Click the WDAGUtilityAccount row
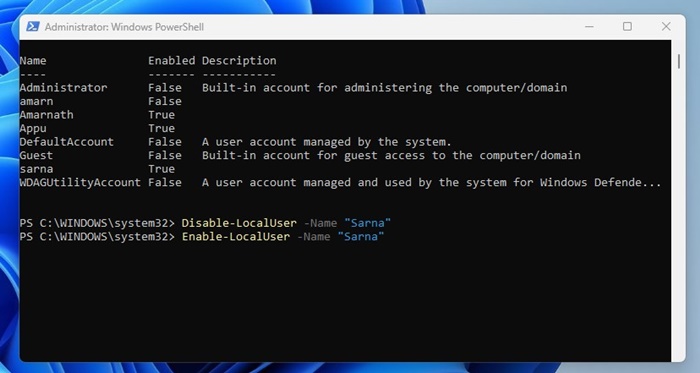Viewport: 700px width, 373px height. click(340, 182)
